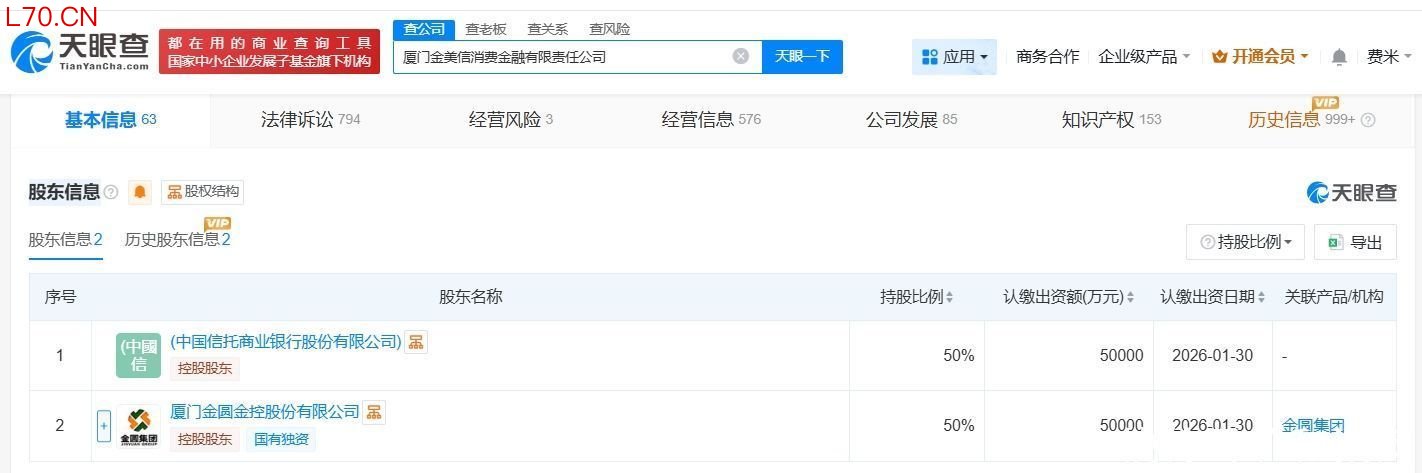This screenshot has height=473, width=1422.
Task: Expand row 2 with the plus button
Action: [x=103, y=426]
